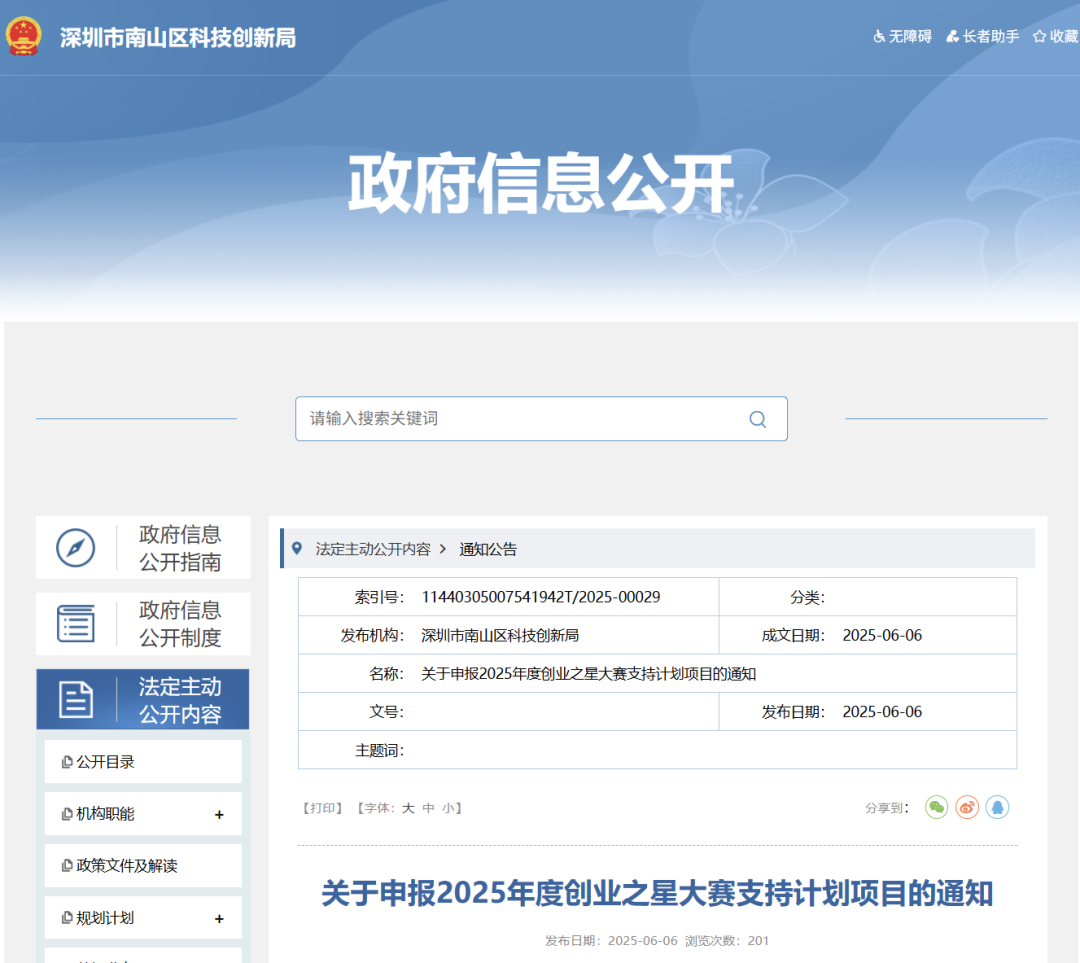The width and height of the screenshot is (1080, 963).
Task: Click 成文日期 value 2025-06-06
Action: (882, 635)
